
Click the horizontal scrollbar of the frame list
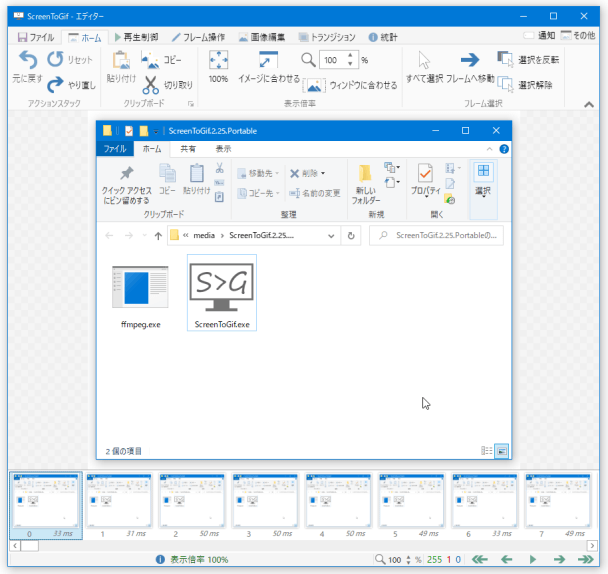click(300, 545)
